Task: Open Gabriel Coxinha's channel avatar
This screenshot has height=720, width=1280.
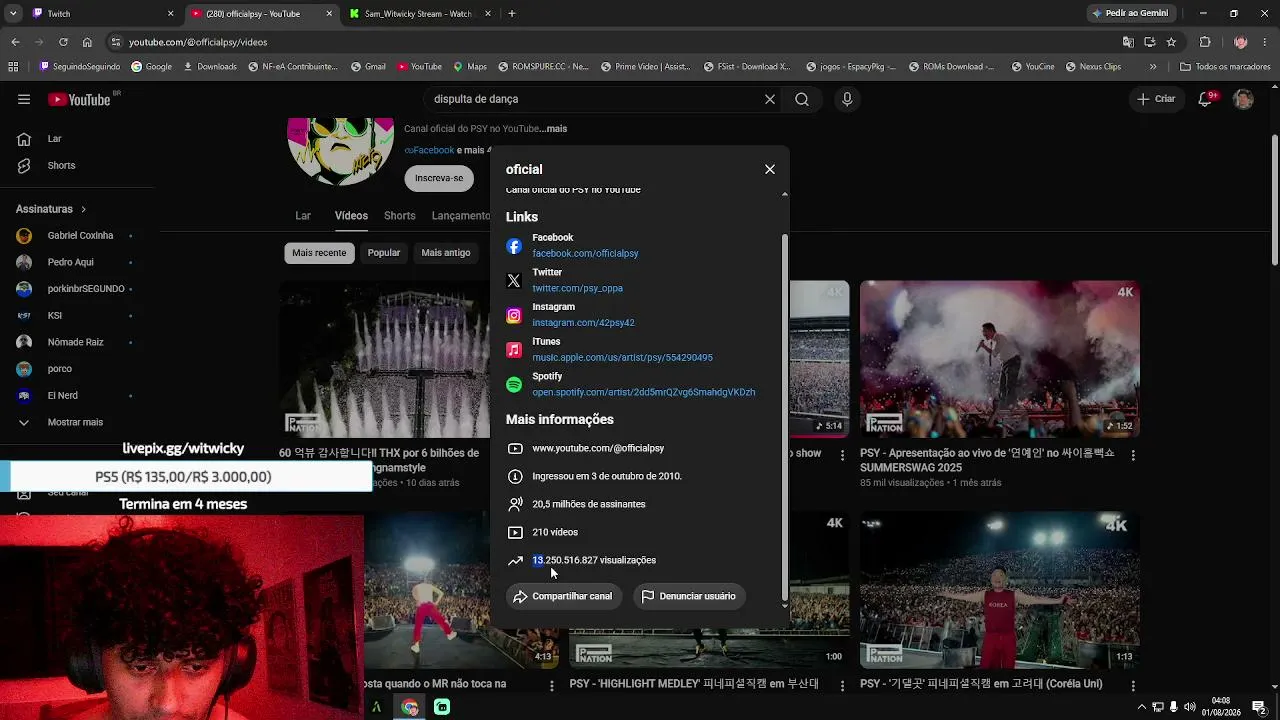Action: coord(25,236)
